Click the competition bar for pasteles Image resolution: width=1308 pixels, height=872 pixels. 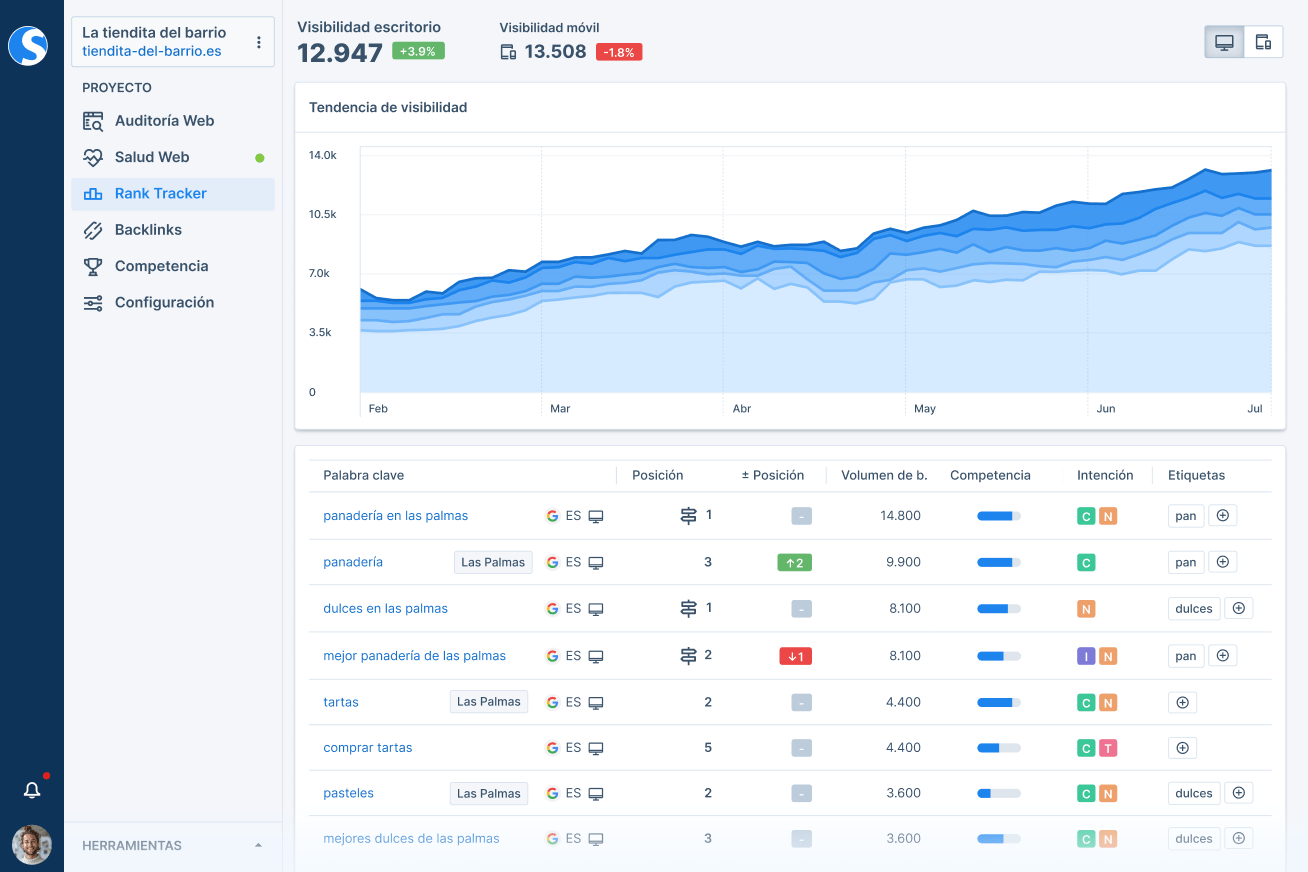(x=998, y=793)
